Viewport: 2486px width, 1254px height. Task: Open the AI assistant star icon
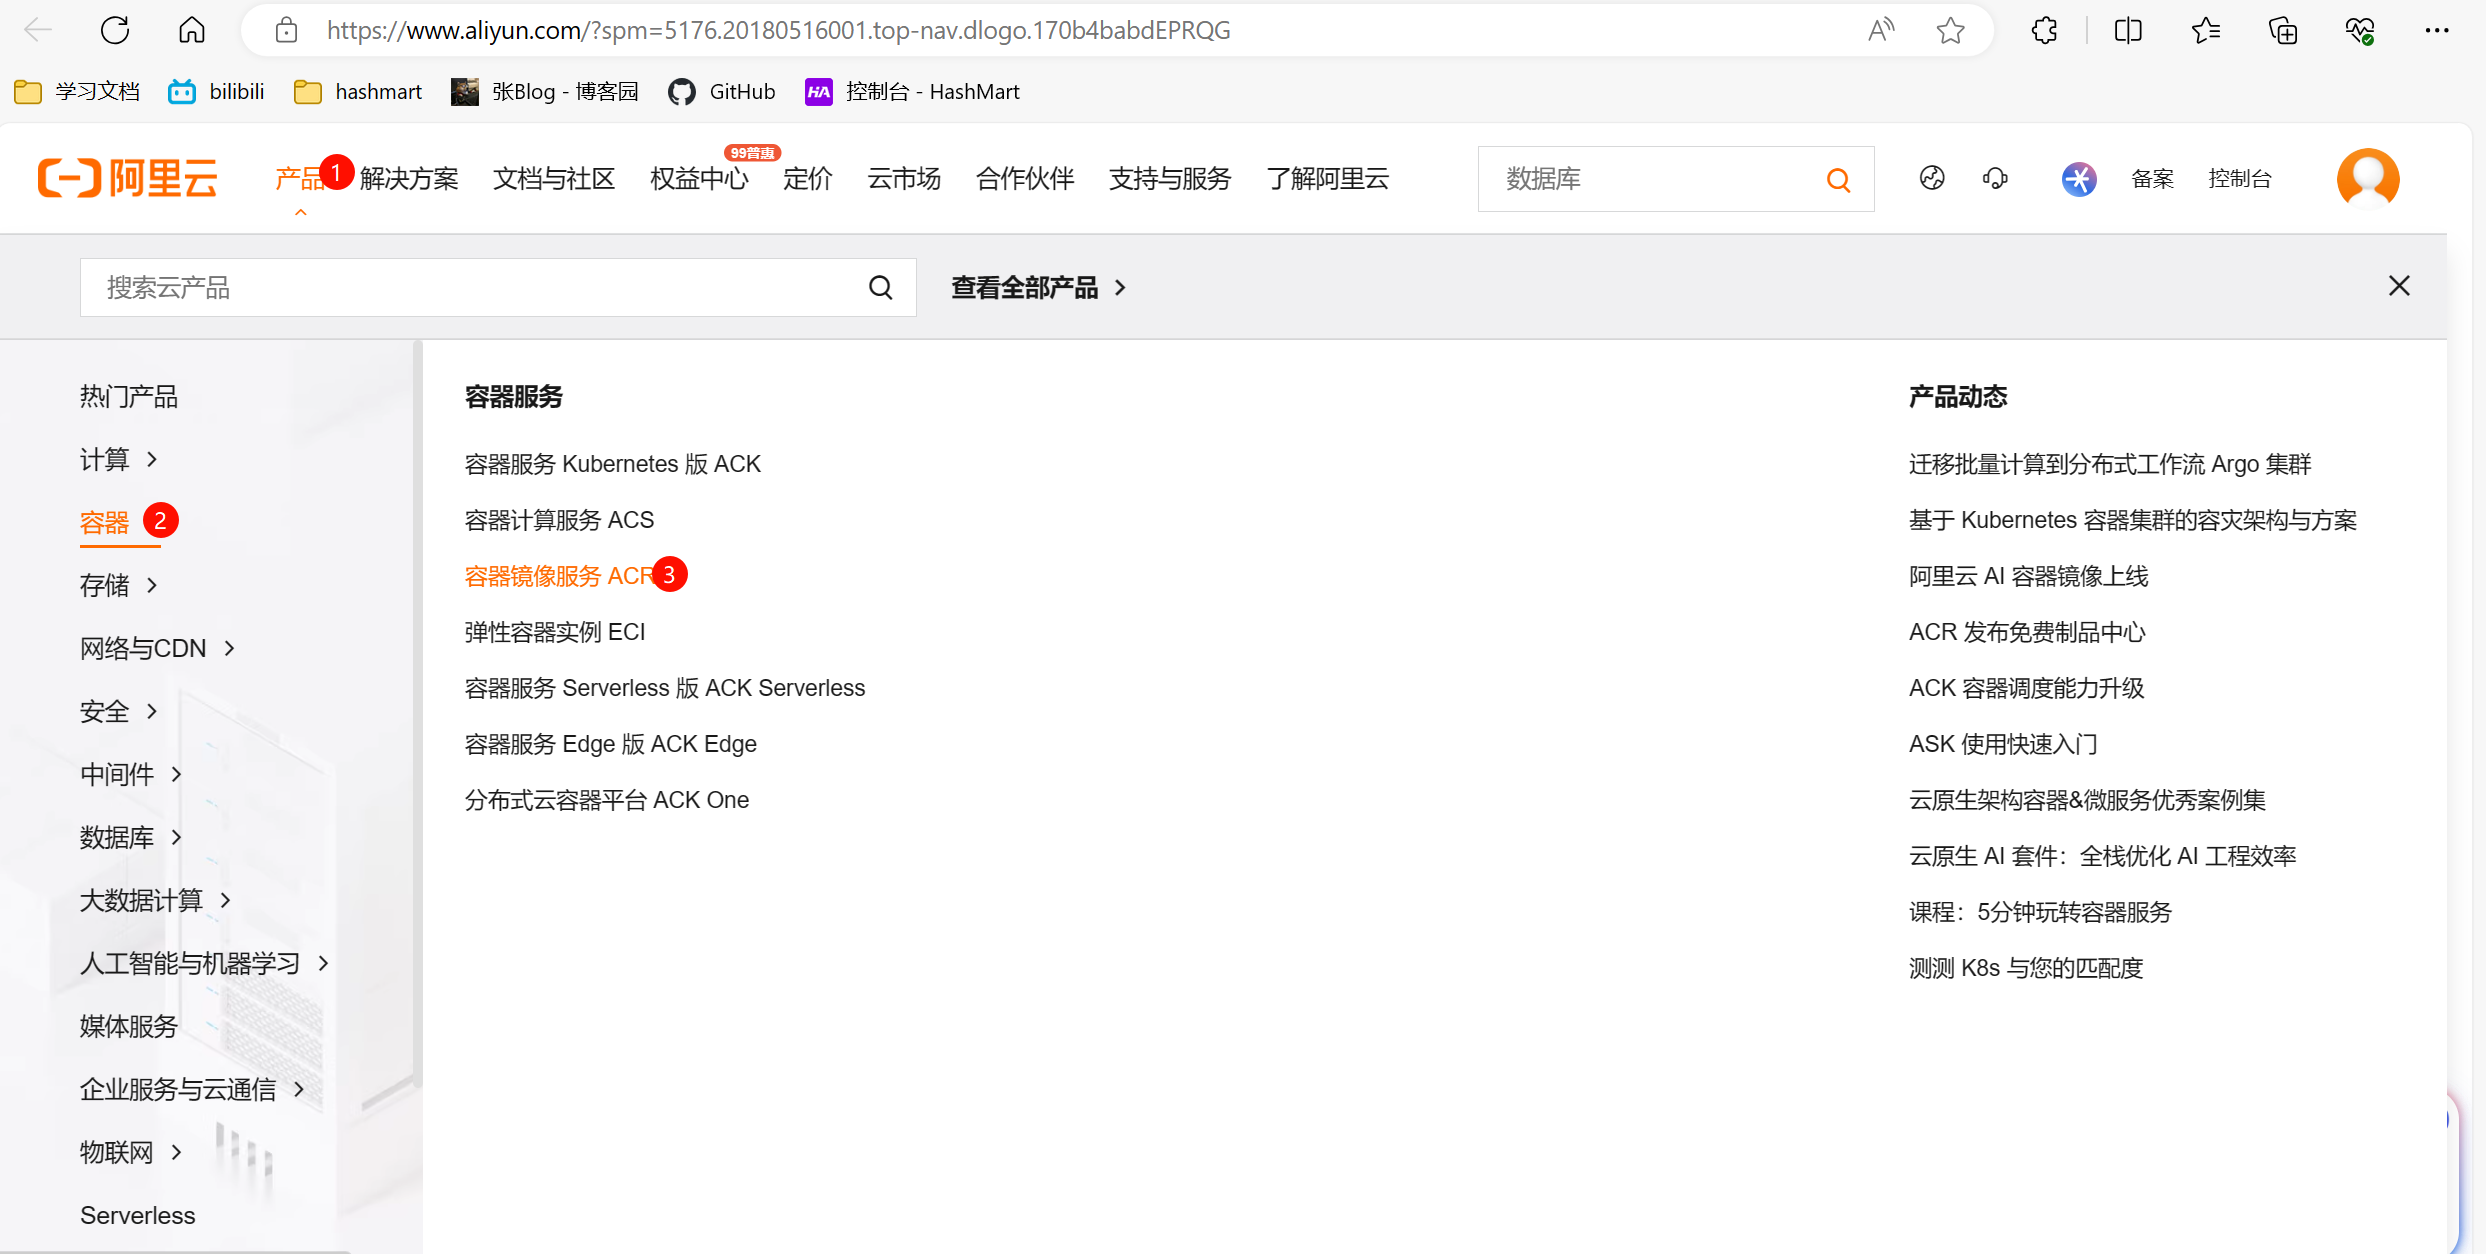coord(2079,179)
